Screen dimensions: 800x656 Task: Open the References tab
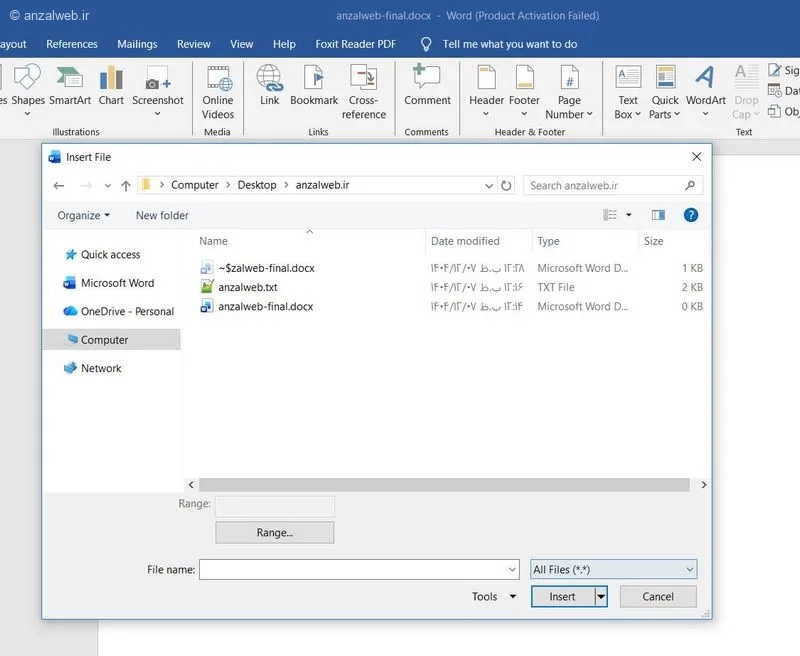72,44
